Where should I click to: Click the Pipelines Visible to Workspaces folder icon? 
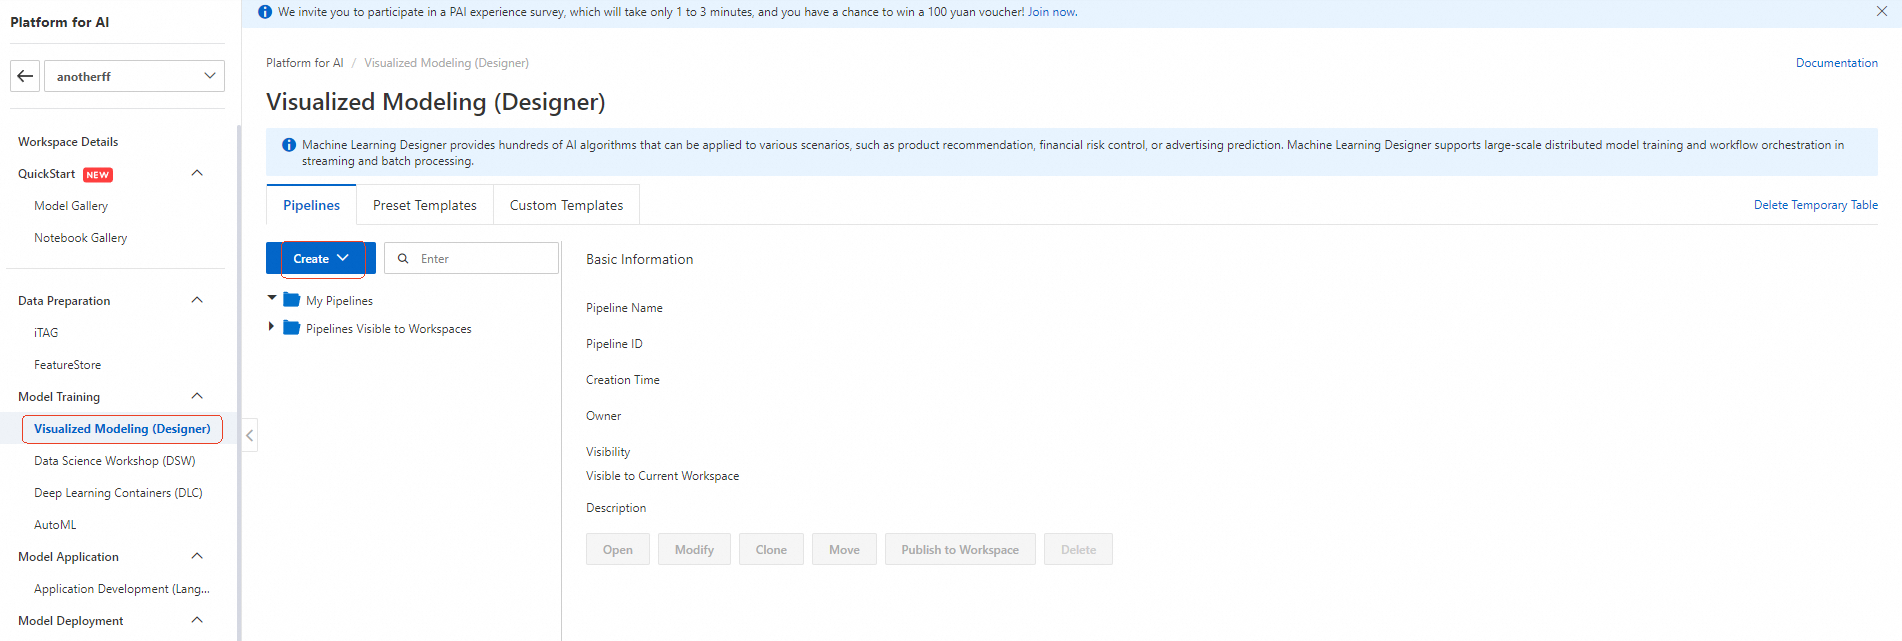click(292, 328)
